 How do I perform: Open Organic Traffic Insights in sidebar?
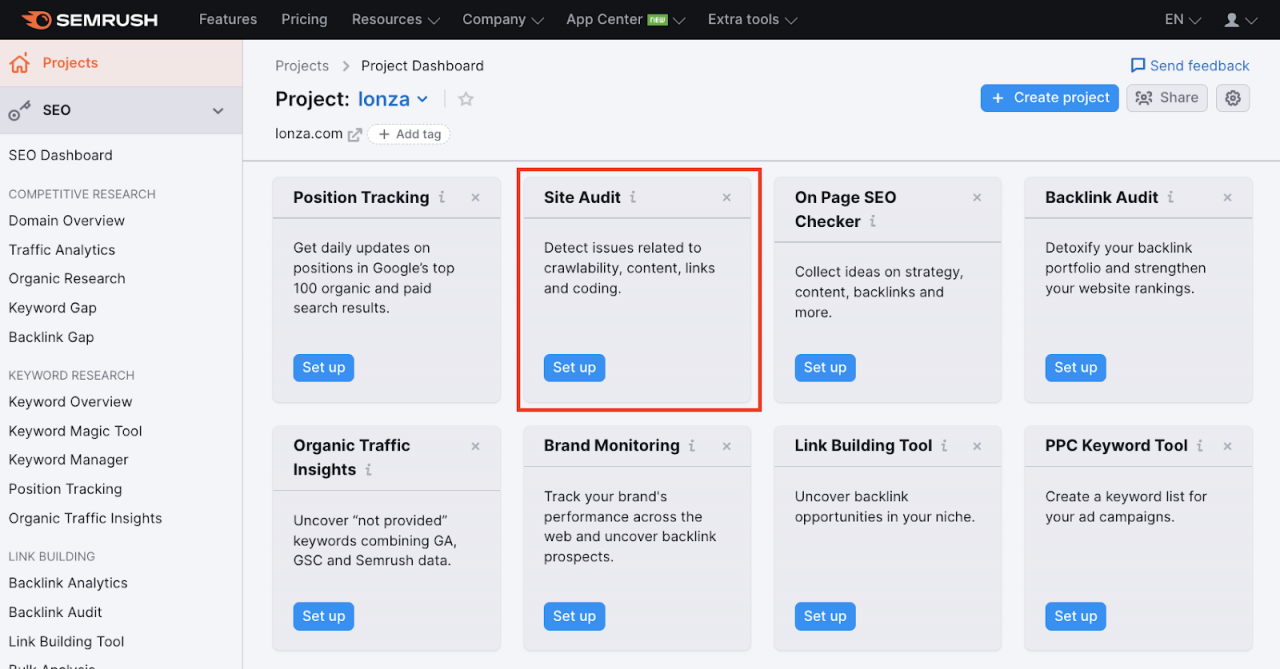[86, 518]
